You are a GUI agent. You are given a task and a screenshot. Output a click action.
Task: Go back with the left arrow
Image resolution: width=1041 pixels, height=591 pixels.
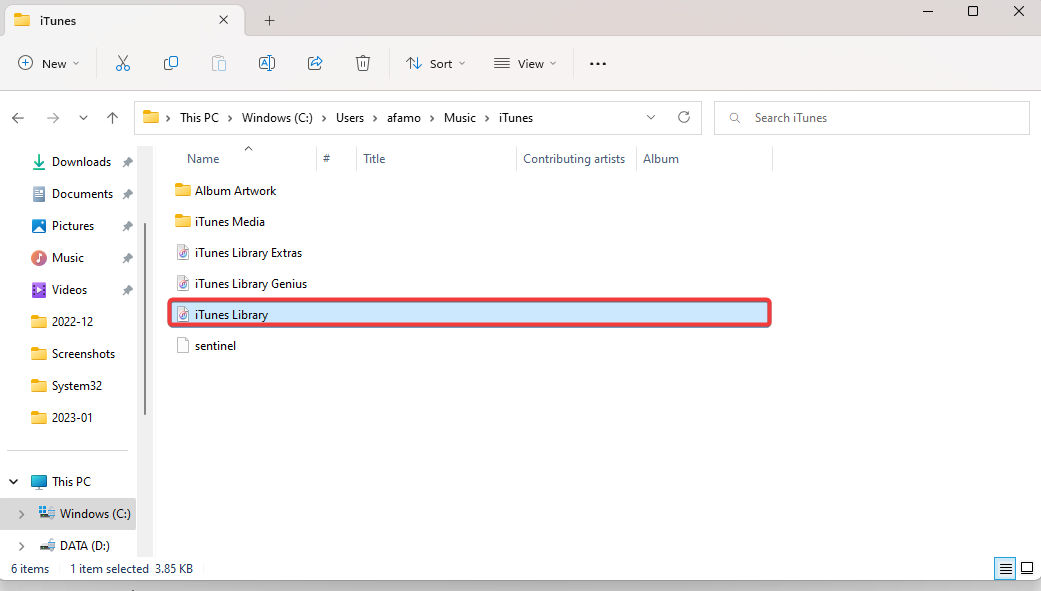click(x=18, y=118)
